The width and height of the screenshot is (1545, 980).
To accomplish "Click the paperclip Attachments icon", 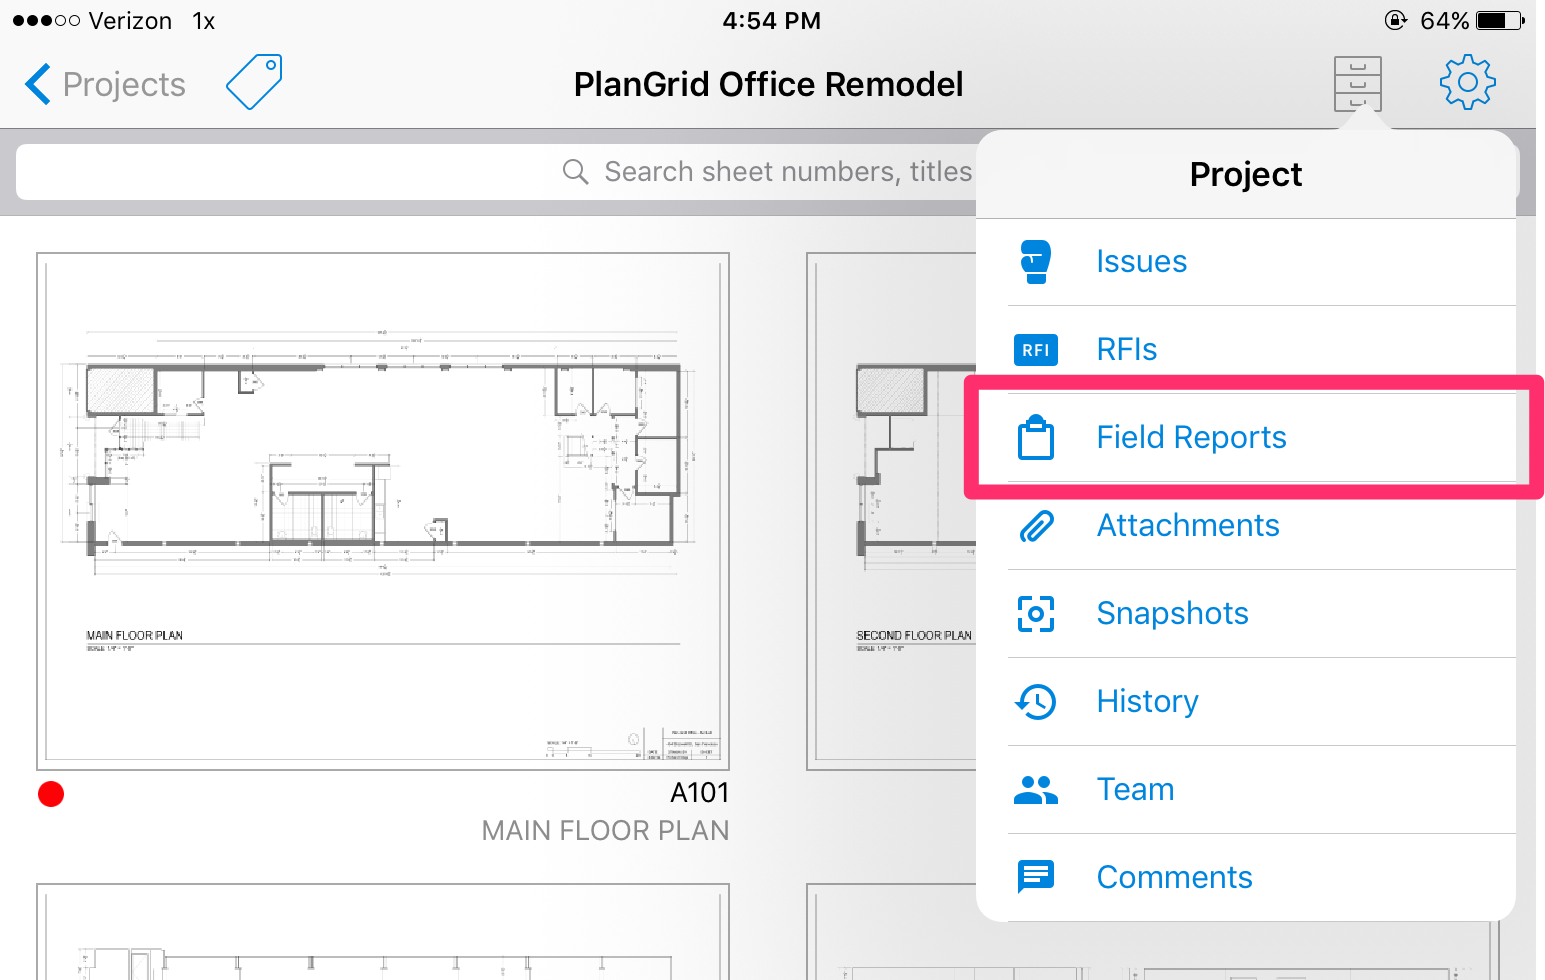I will [x=1035, y=525].
